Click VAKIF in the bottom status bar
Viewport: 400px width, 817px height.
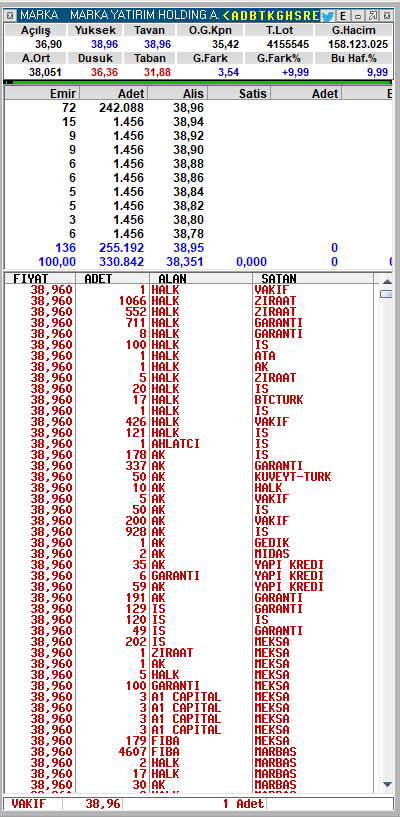[x=28, y=804]
